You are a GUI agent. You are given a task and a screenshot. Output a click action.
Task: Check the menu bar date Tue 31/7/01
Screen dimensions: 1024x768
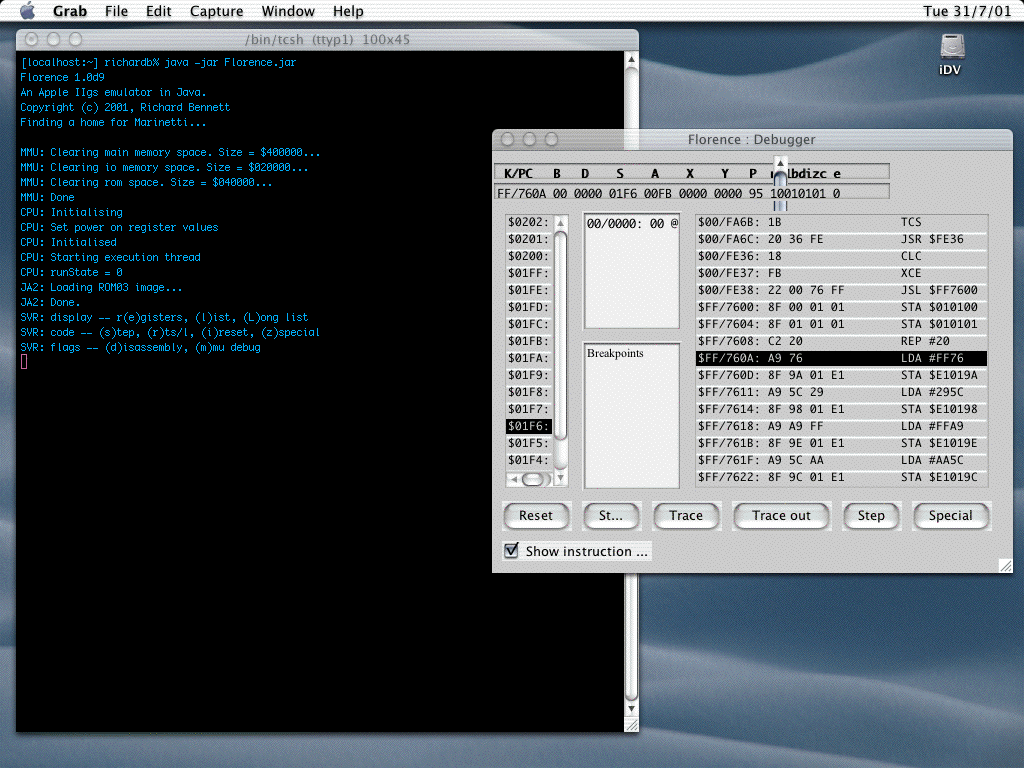coord(967,11)
